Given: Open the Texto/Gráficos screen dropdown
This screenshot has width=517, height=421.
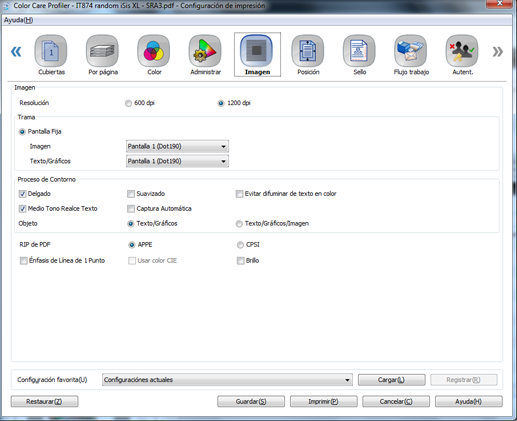Looking at the screenshot, I should (177, 161).
